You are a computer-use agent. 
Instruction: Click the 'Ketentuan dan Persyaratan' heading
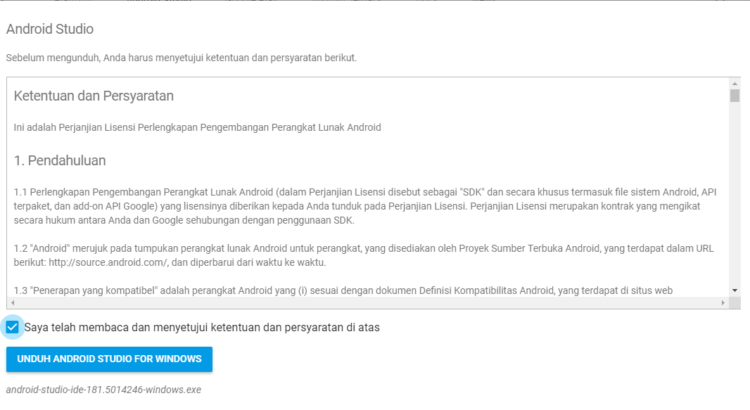94,97
